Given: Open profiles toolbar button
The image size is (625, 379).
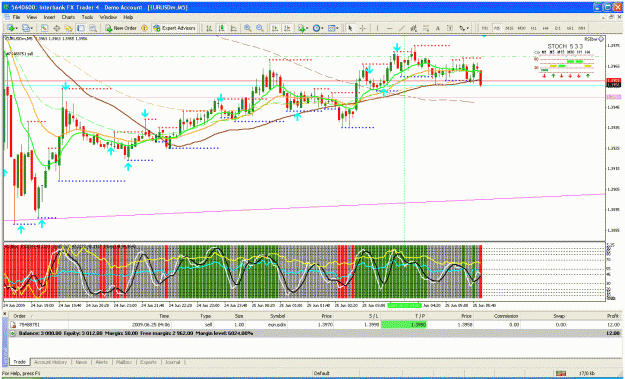Looking at the screenshot, I should click(26, 28).
